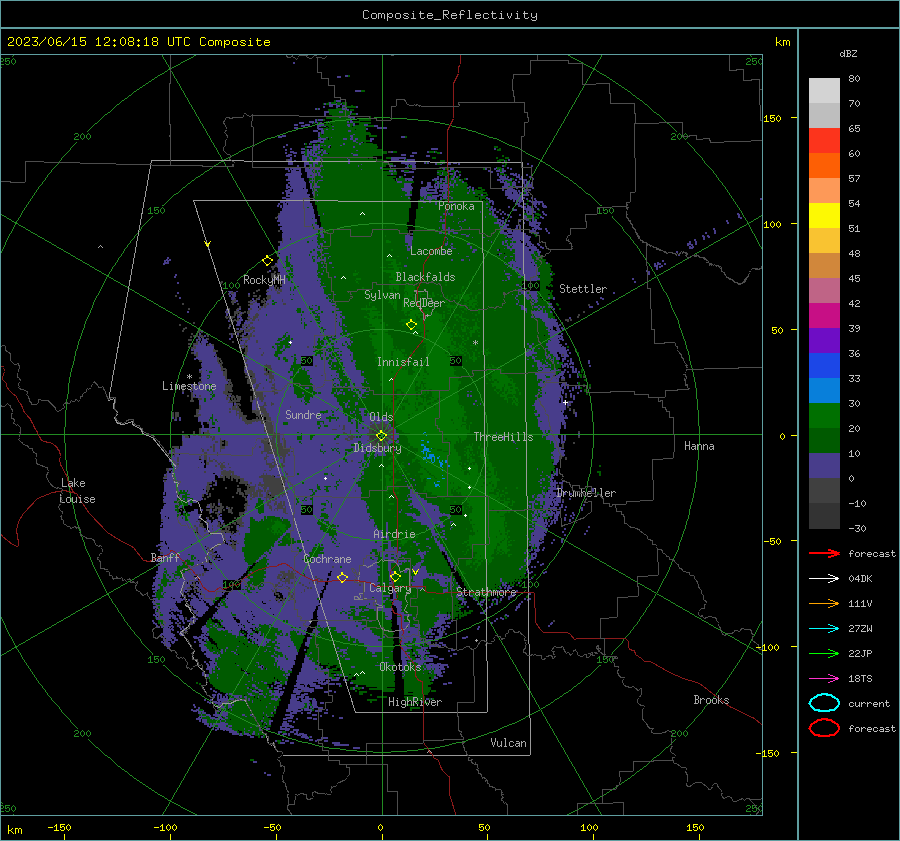The height and width of the screenshot is (841, 900).
Task: Select the red 60-65 dBZ swatch
Action: click(x=824, y=141)
